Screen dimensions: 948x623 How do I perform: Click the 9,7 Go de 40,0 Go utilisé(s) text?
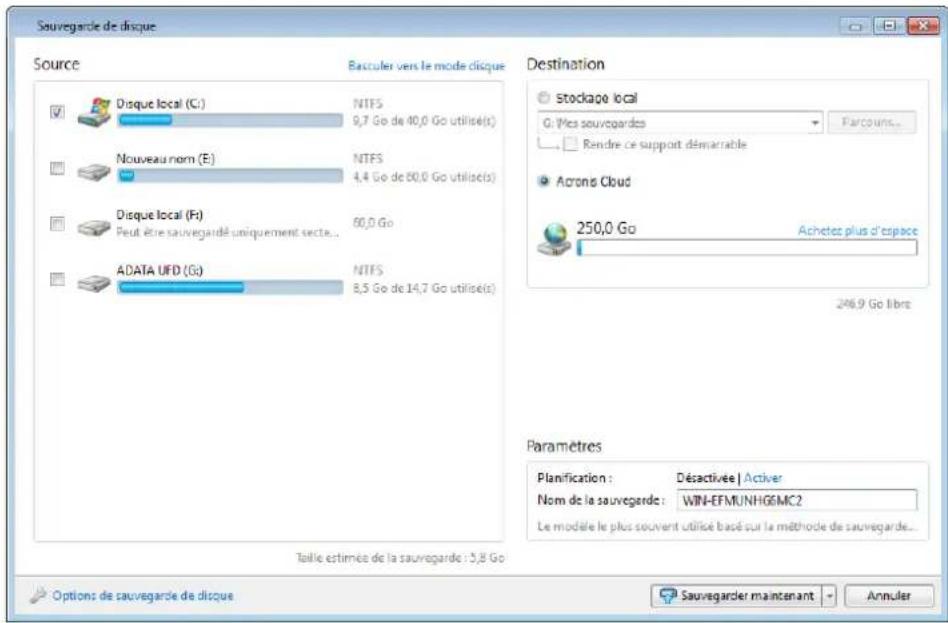(424, 120)
